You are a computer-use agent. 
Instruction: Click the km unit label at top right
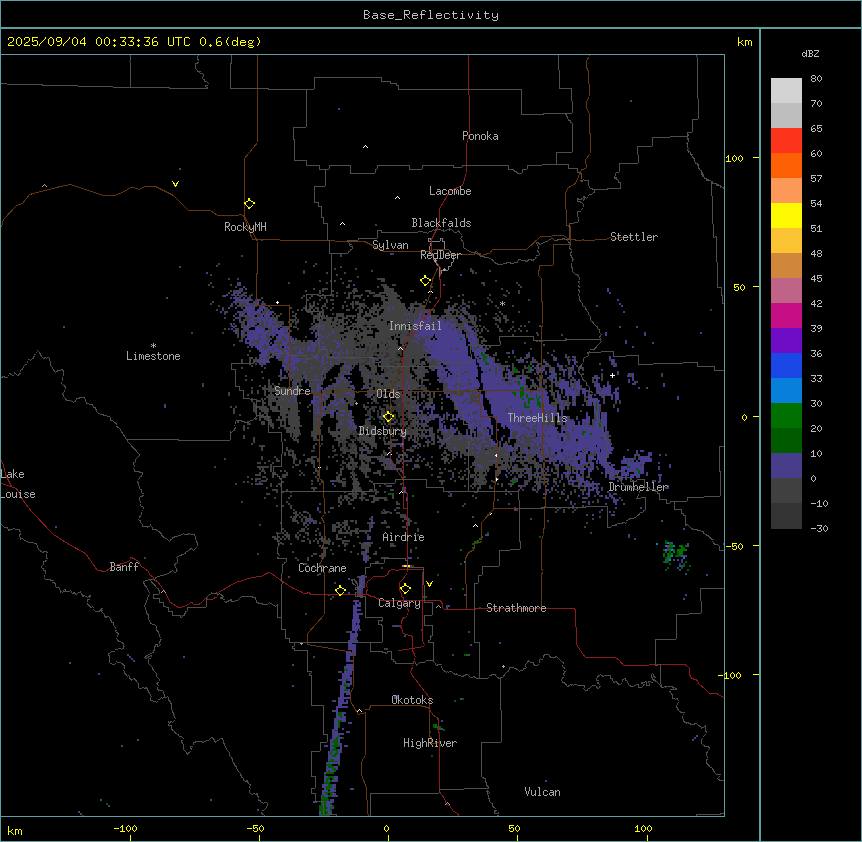click(745, 42)
